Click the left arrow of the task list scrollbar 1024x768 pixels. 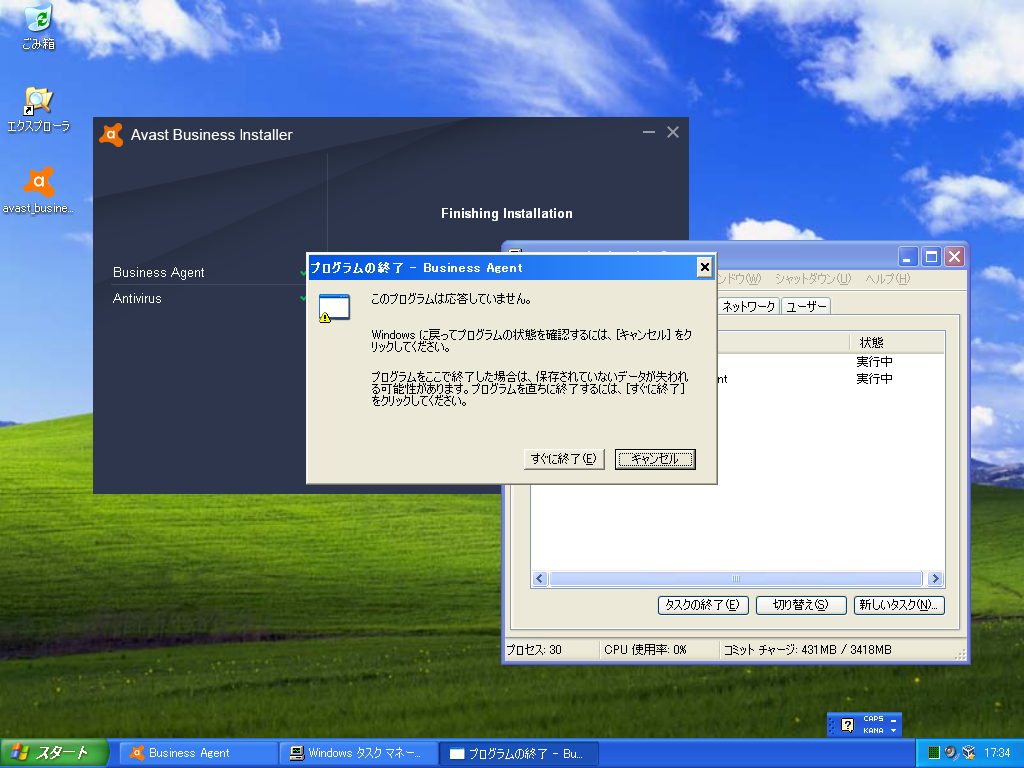tap(539, 579)
